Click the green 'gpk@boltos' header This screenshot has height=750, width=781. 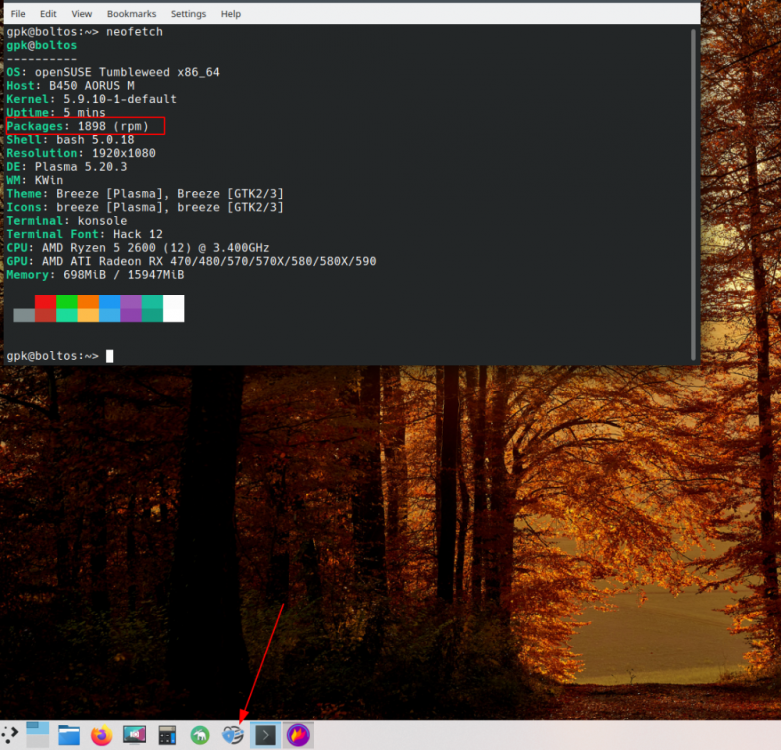42,45
